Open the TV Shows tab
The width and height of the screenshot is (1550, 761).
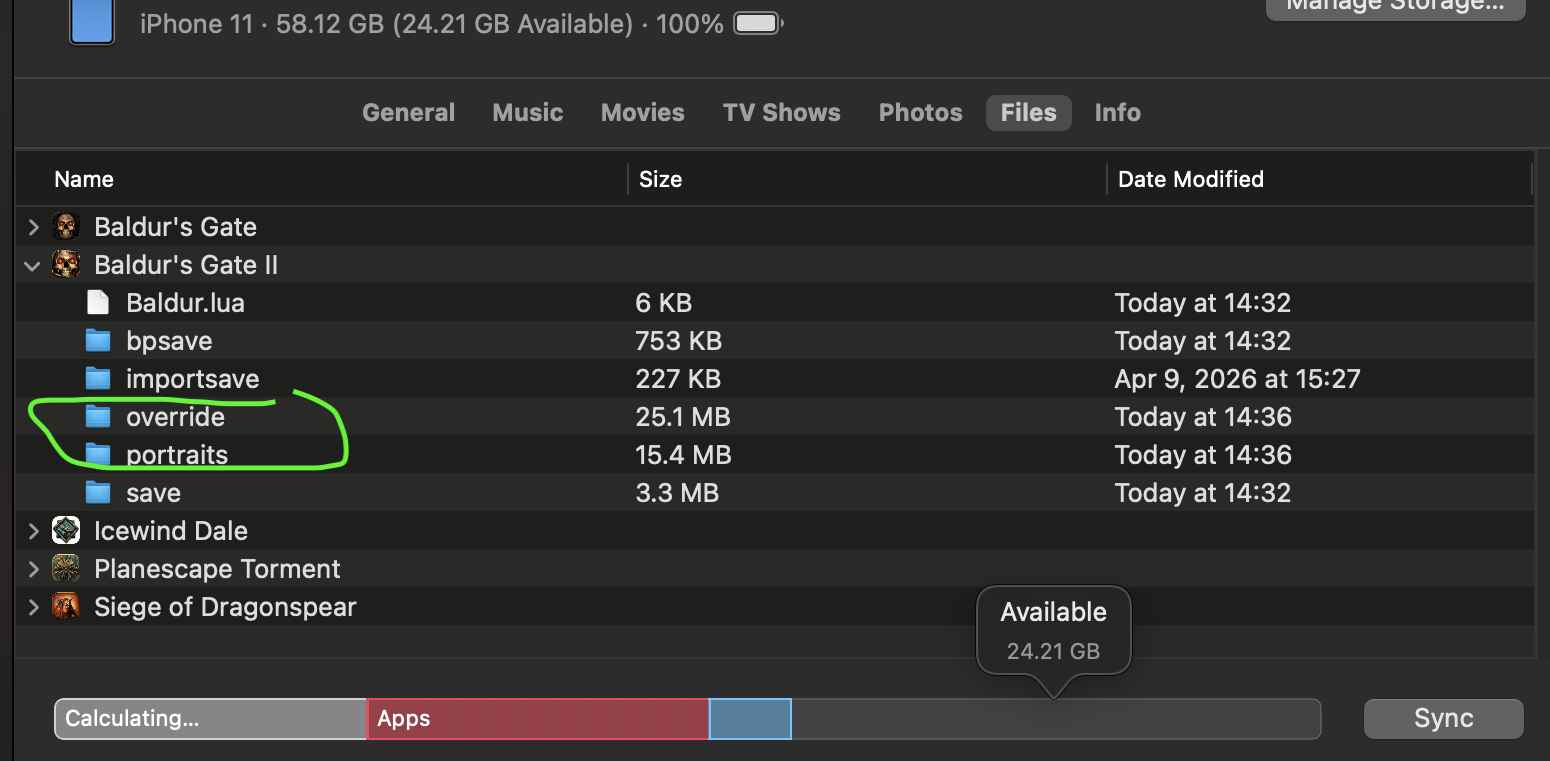pos(782,113)
